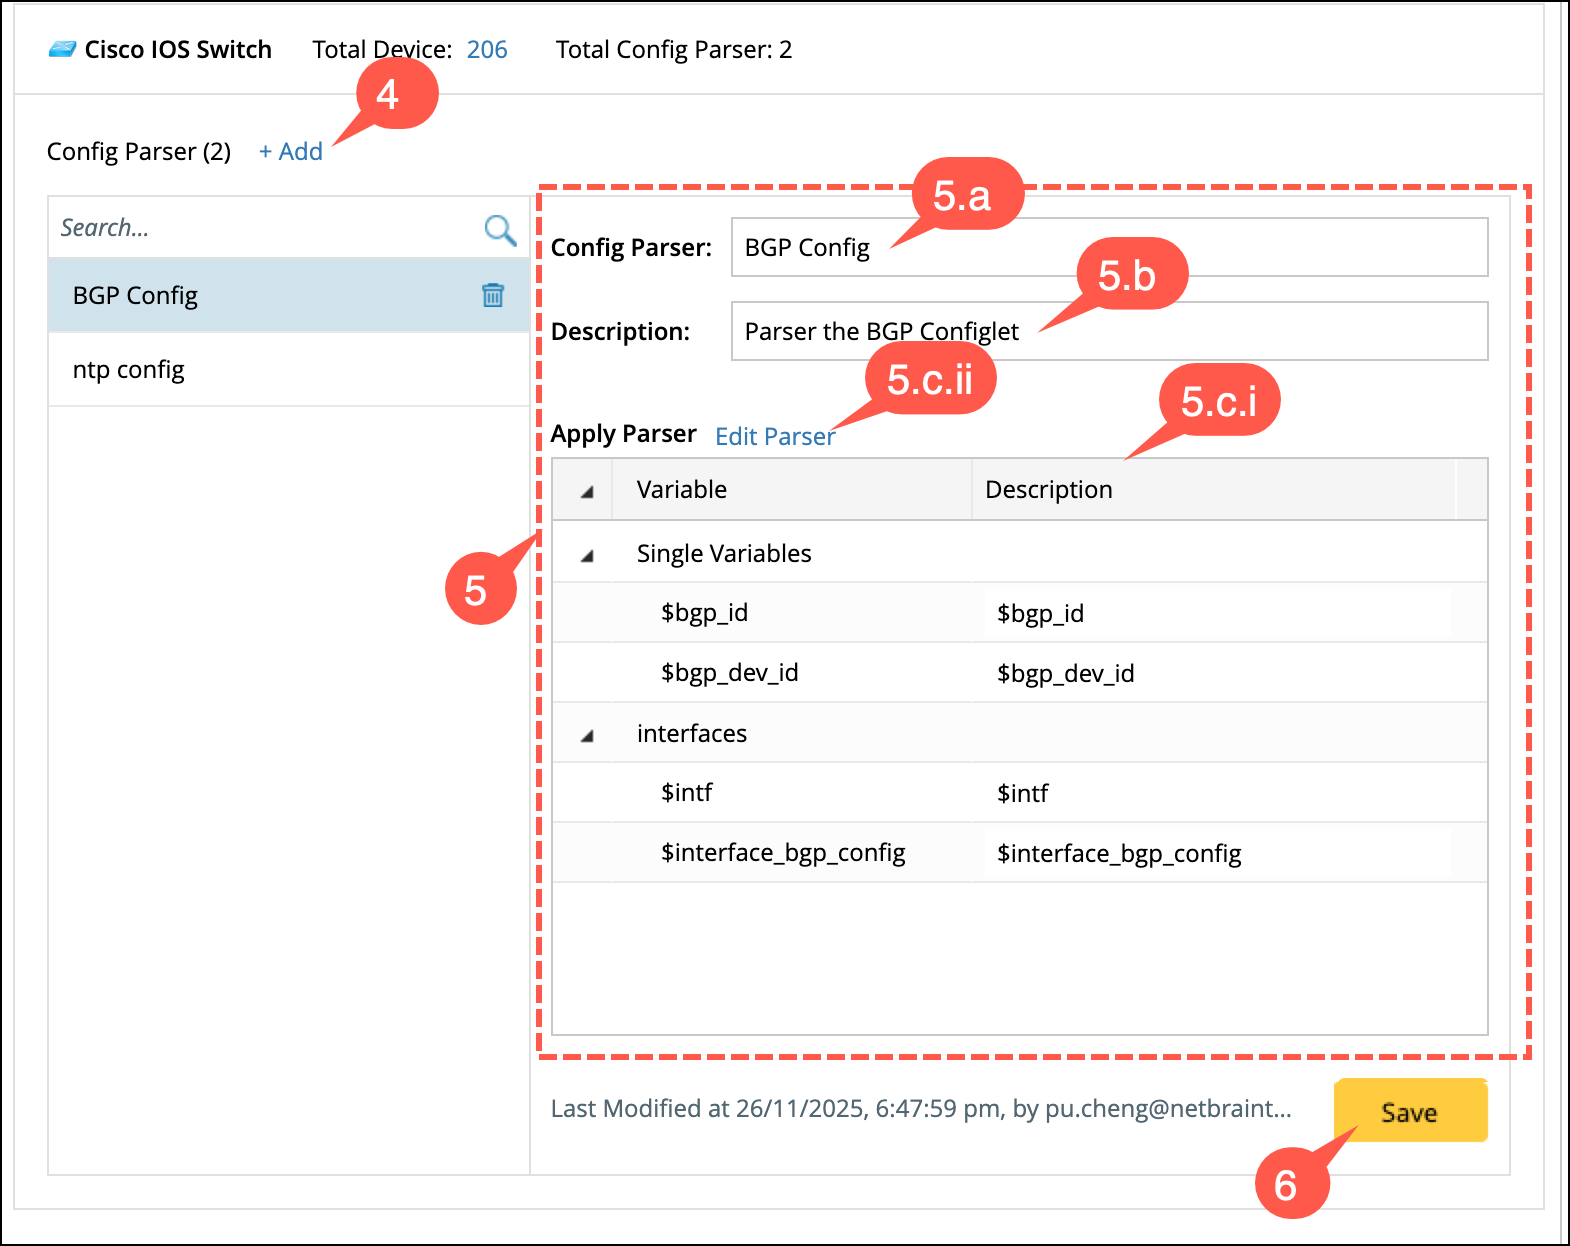Viewport: 1570px width, 1246px height.
Task: Click the Single Variables group label
Action: tap(724, 553)
